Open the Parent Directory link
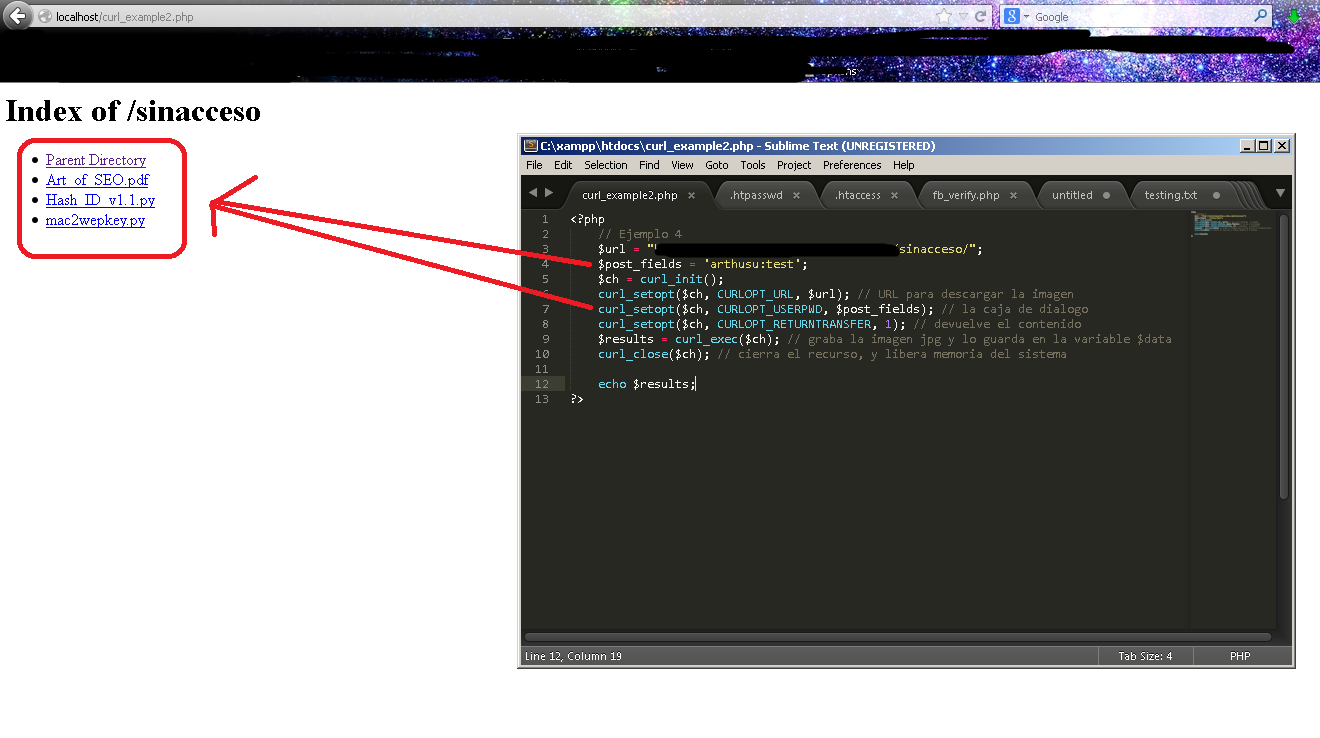Viewport: 1320px width, 738px height. [x=95, y=160]
